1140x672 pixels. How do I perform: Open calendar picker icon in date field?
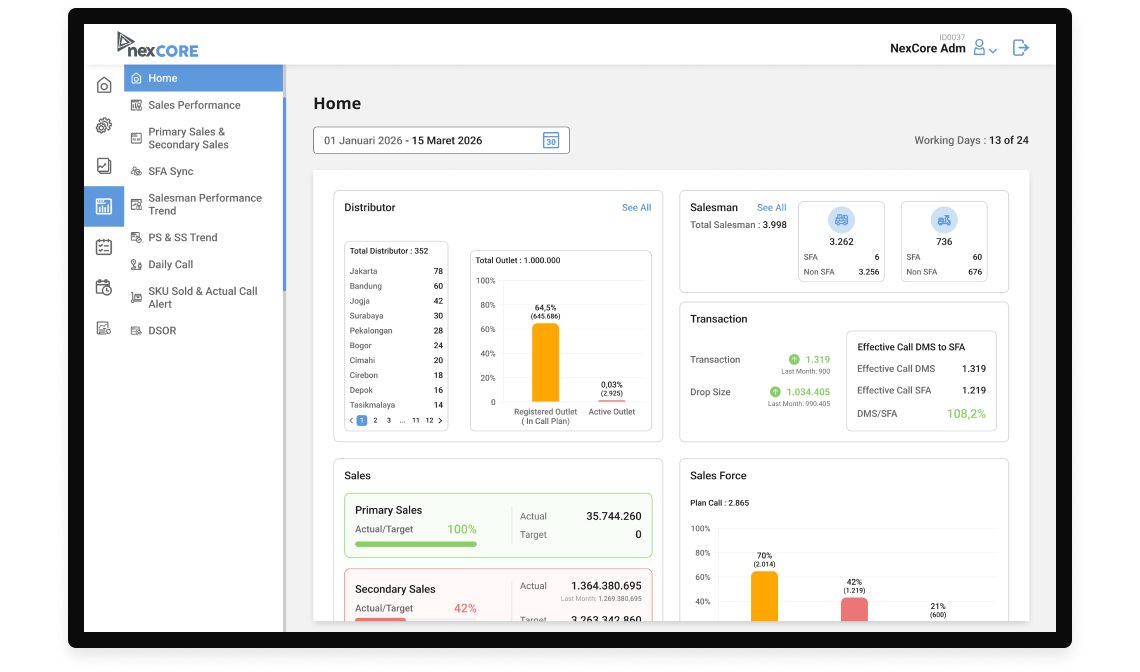pos(551,140)
